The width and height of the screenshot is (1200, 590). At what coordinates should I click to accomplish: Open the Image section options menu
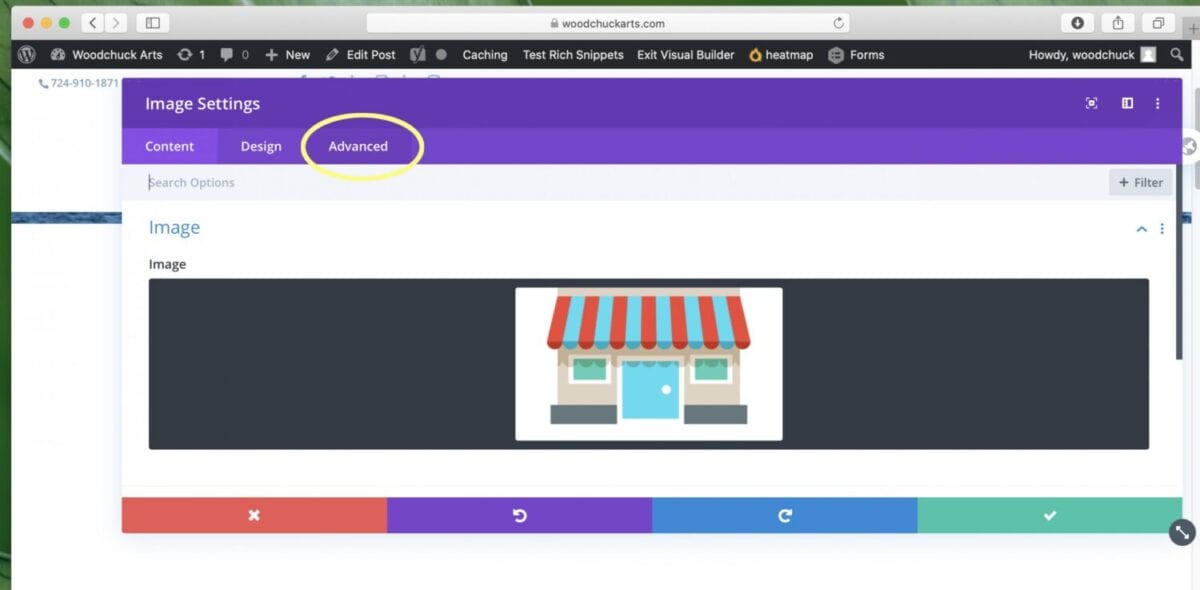click(x=1162, y=229)
